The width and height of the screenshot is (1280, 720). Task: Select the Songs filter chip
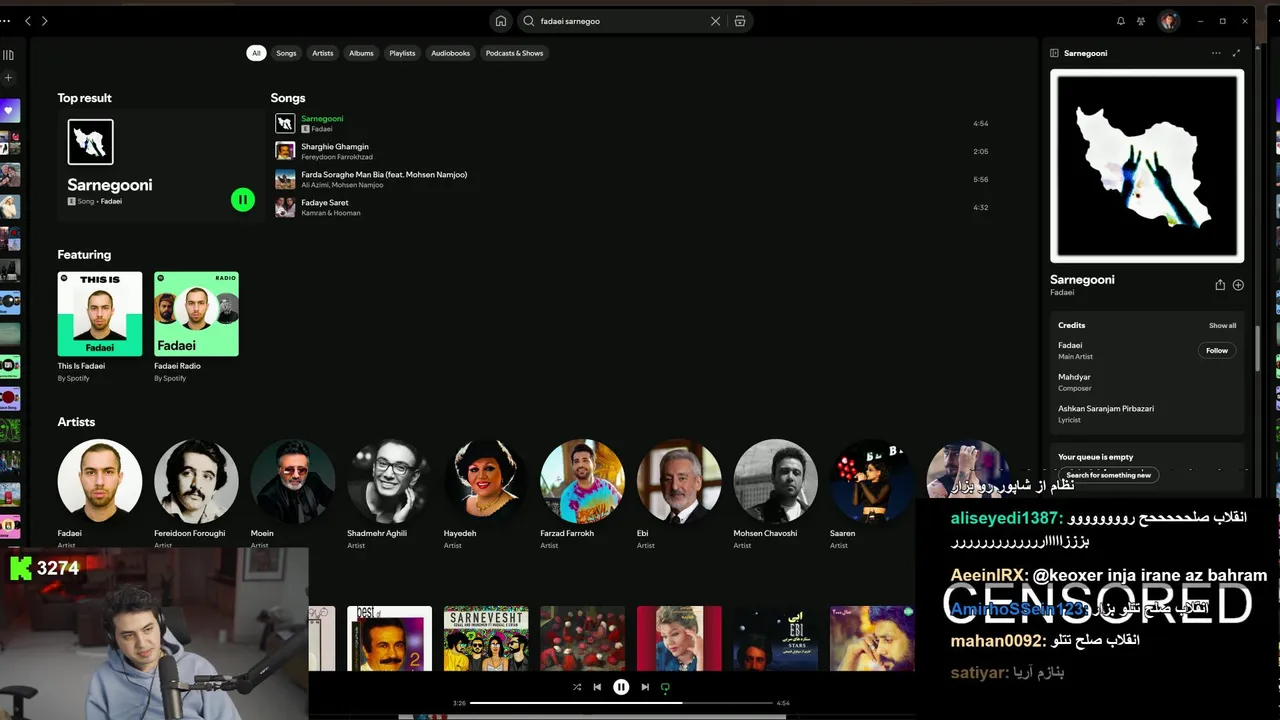286,53
